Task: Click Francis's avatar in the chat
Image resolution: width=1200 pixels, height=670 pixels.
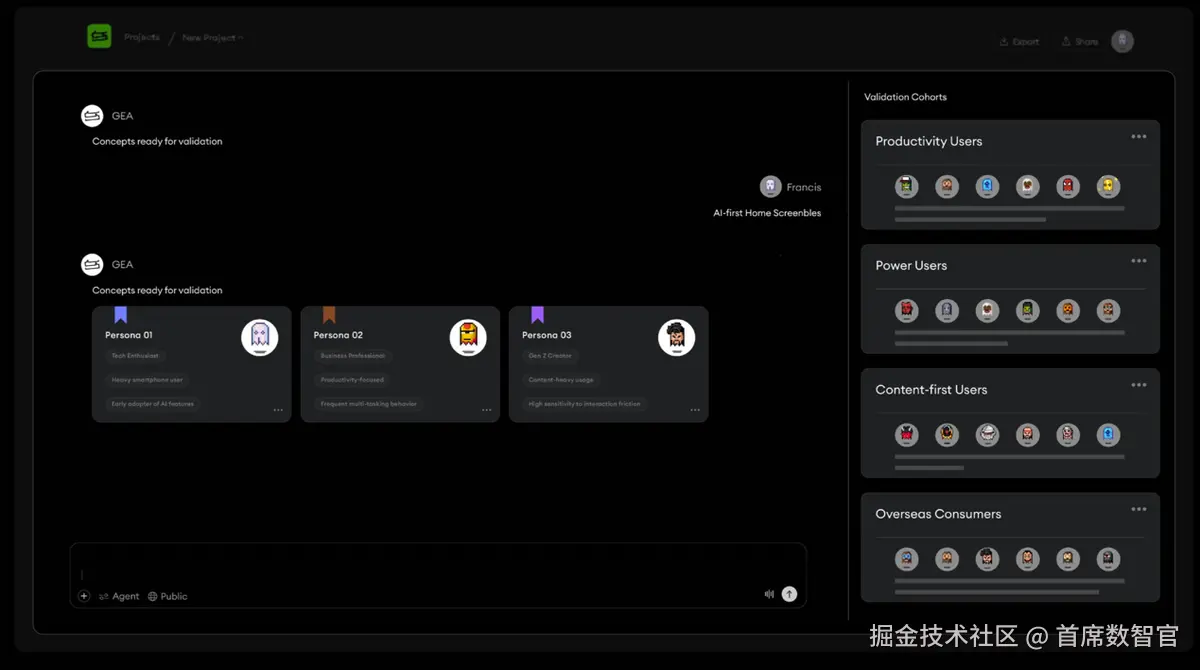Action: coord(770,187)
